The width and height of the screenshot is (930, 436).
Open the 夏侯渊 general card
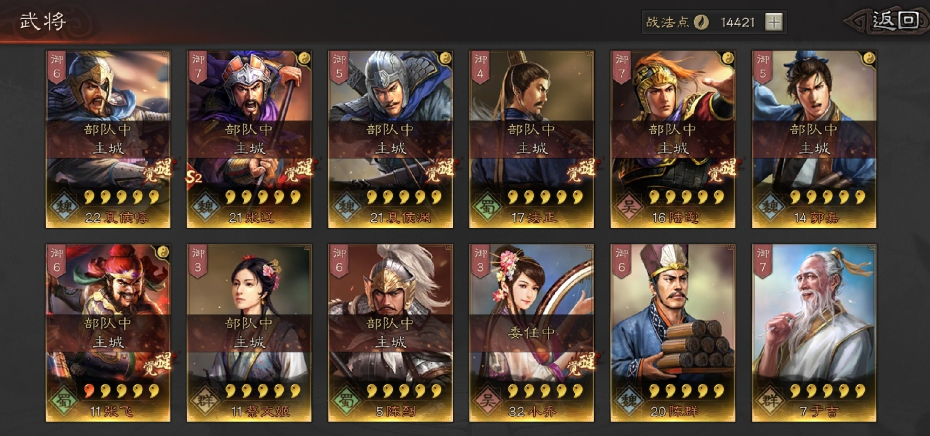(x=391, y=139)
